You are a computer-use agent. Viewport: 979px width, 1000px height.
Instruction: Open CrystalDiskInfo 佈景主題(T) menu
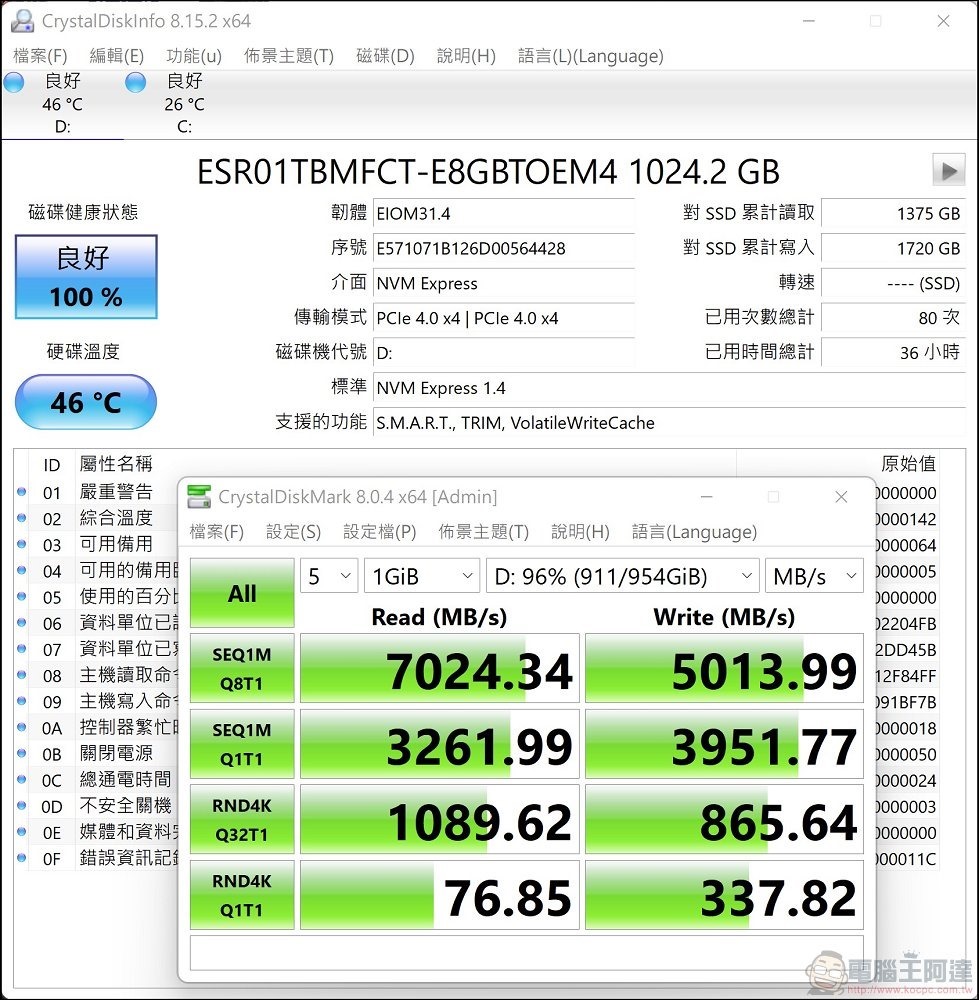tap(289, 56)
